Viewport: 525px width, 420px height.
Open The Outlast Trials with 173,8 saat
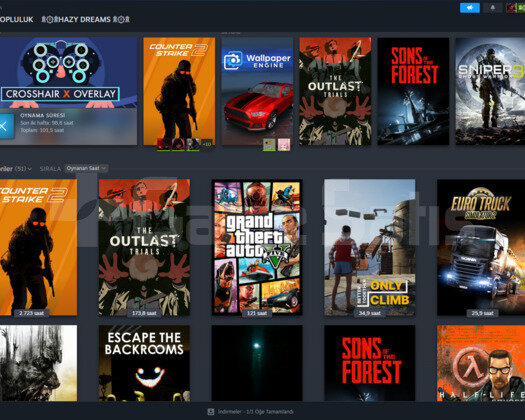point(144,247)
